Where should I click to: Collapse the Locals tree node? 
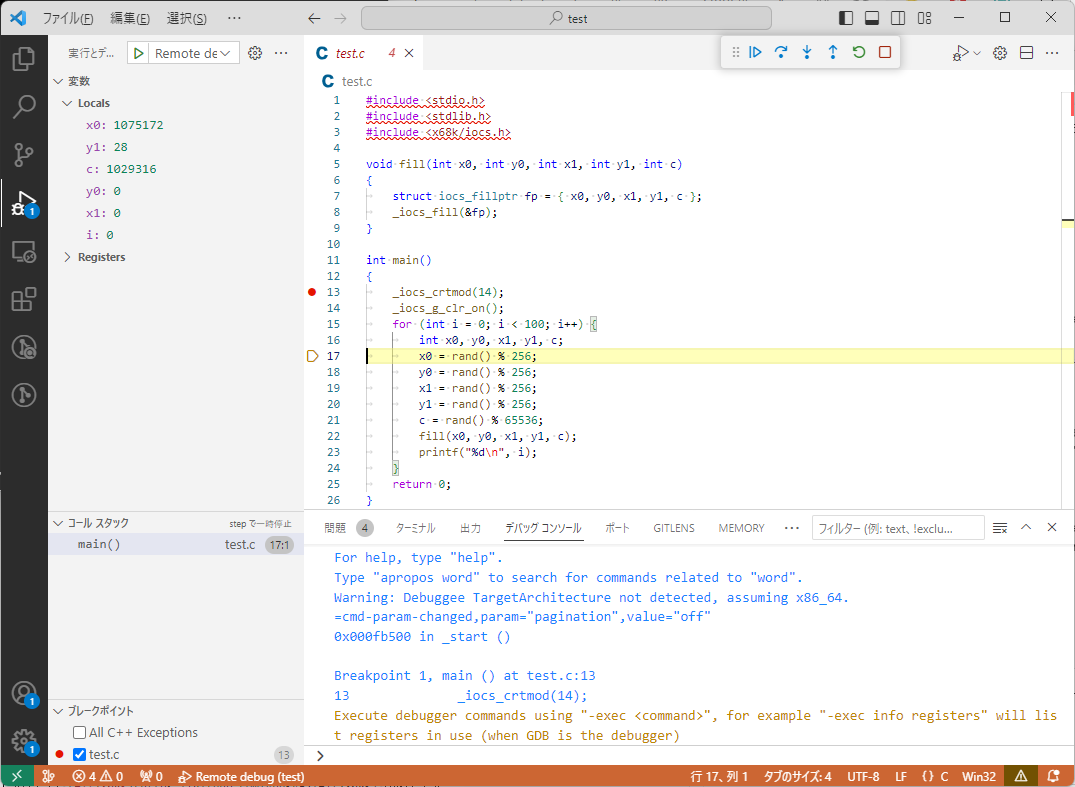tap(67, 103)
